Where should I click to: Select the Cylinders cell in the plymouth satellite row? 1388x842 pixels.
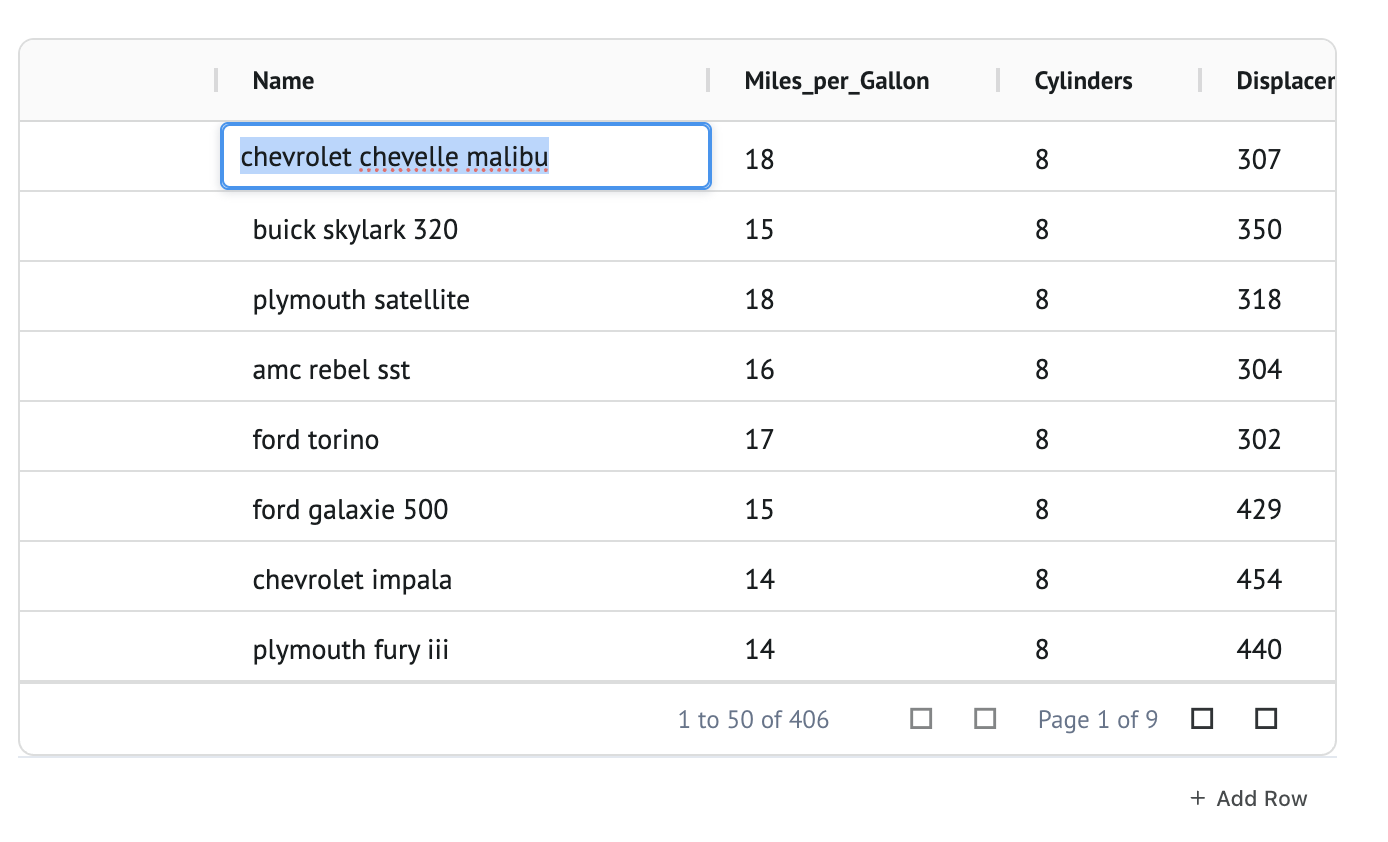click(x=1041, y=300)
